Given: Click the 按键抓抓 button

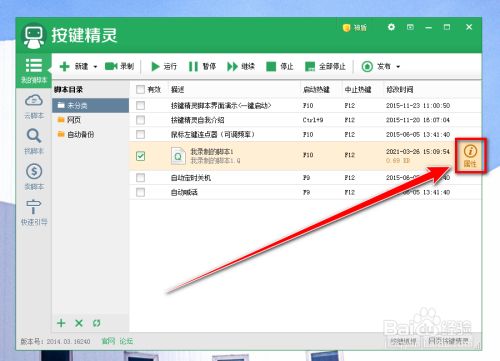Looking at the screenshot, I should [x=403, y=341].
